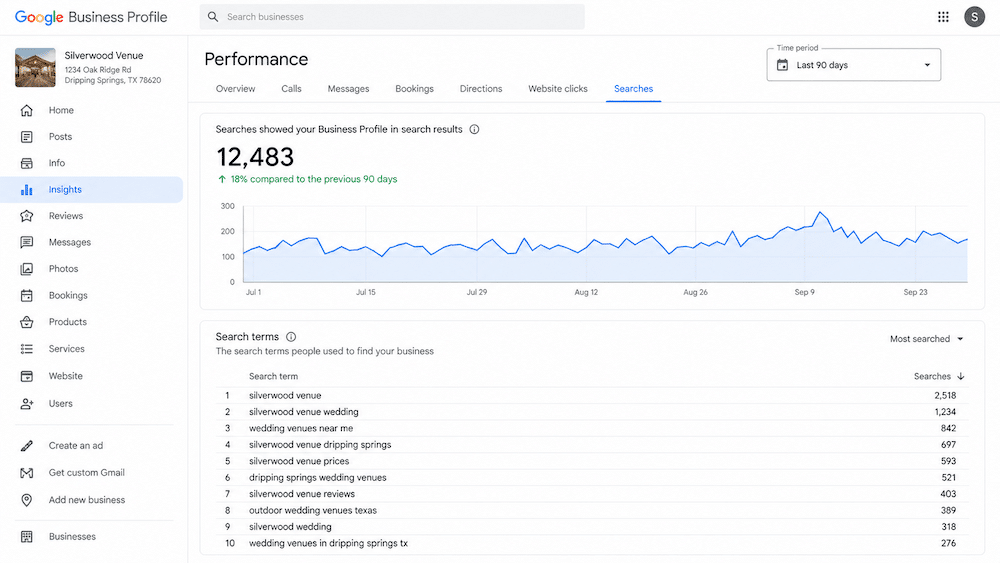Open the Website browser icon
The height and width of the screenshot is (563, 1000).
point(26,376)
